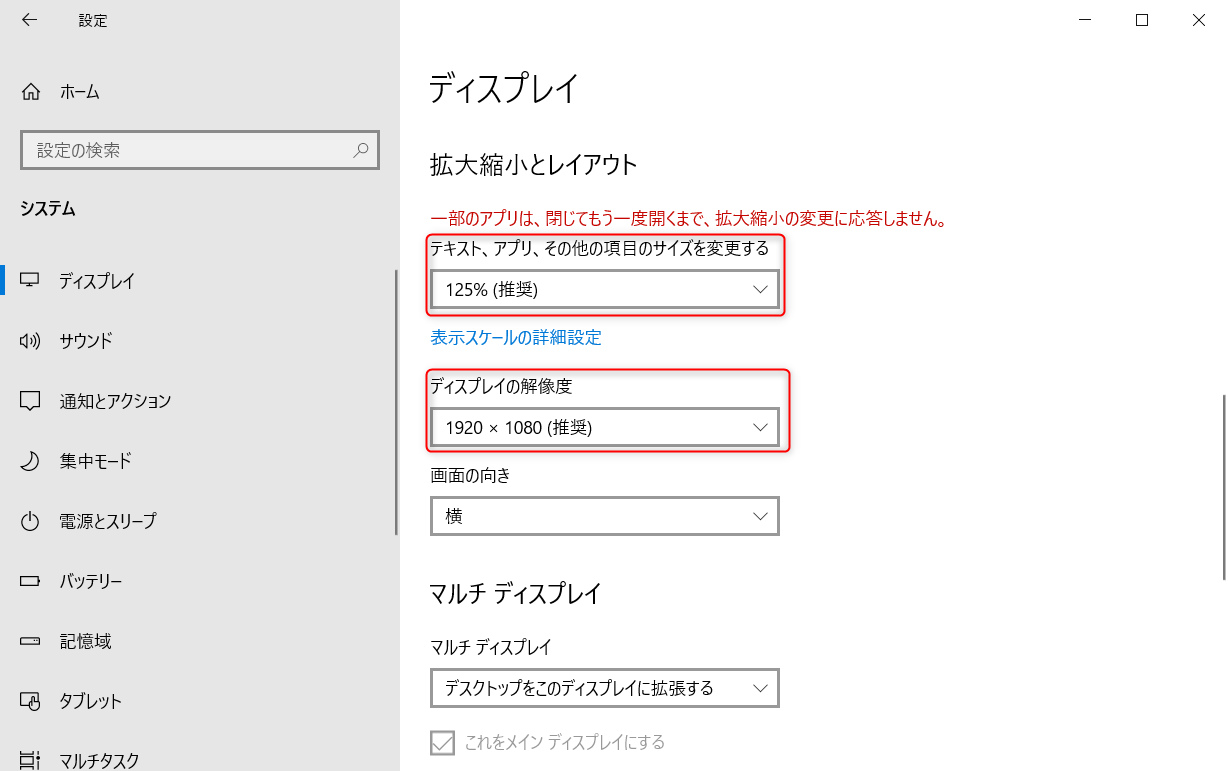Click the settings page vertical scrollbar
The width and height of the screenshot is (1228, 771).
click(1223, 487)
